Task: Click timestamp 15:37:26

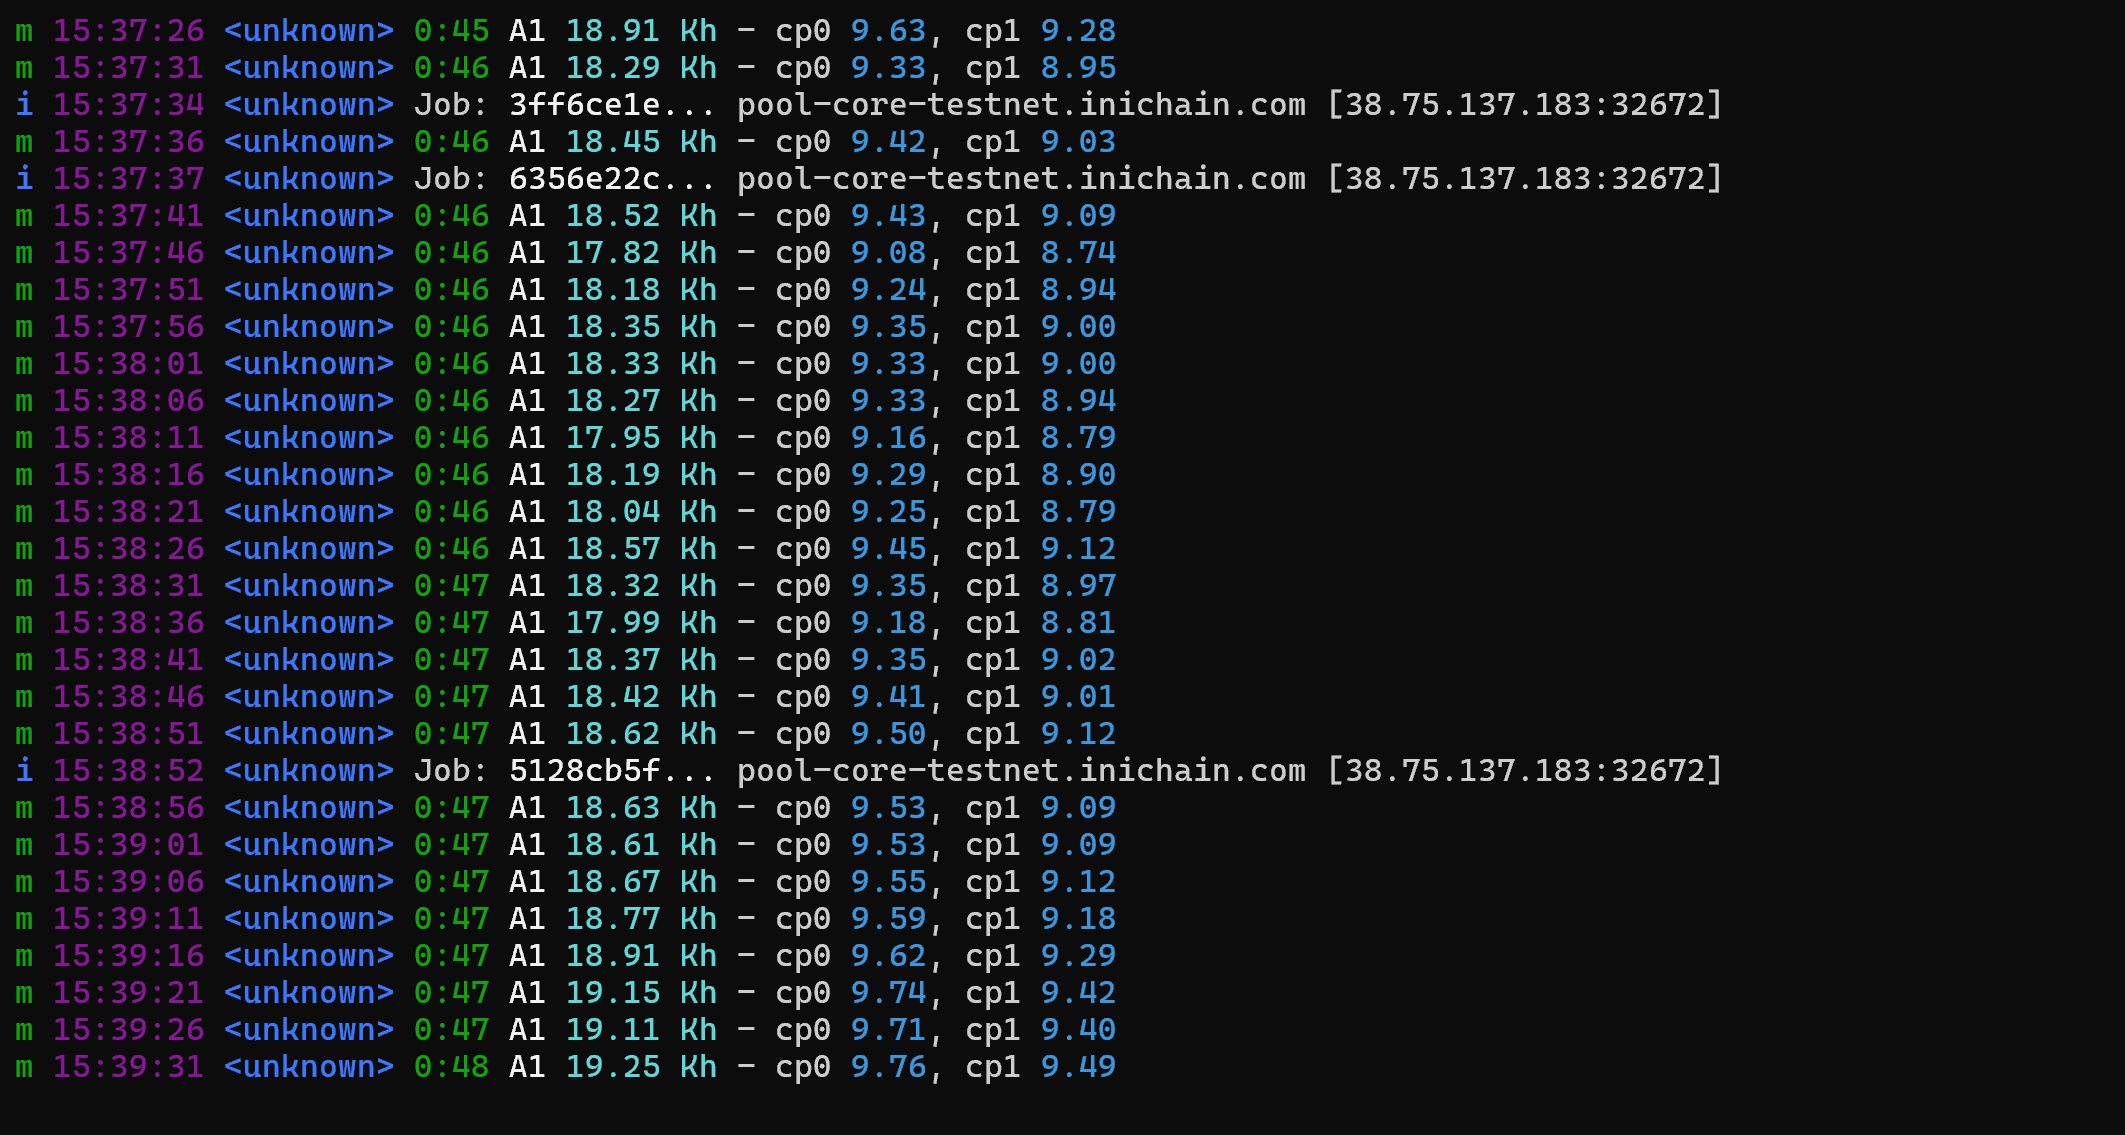Action: coord(128,31)
